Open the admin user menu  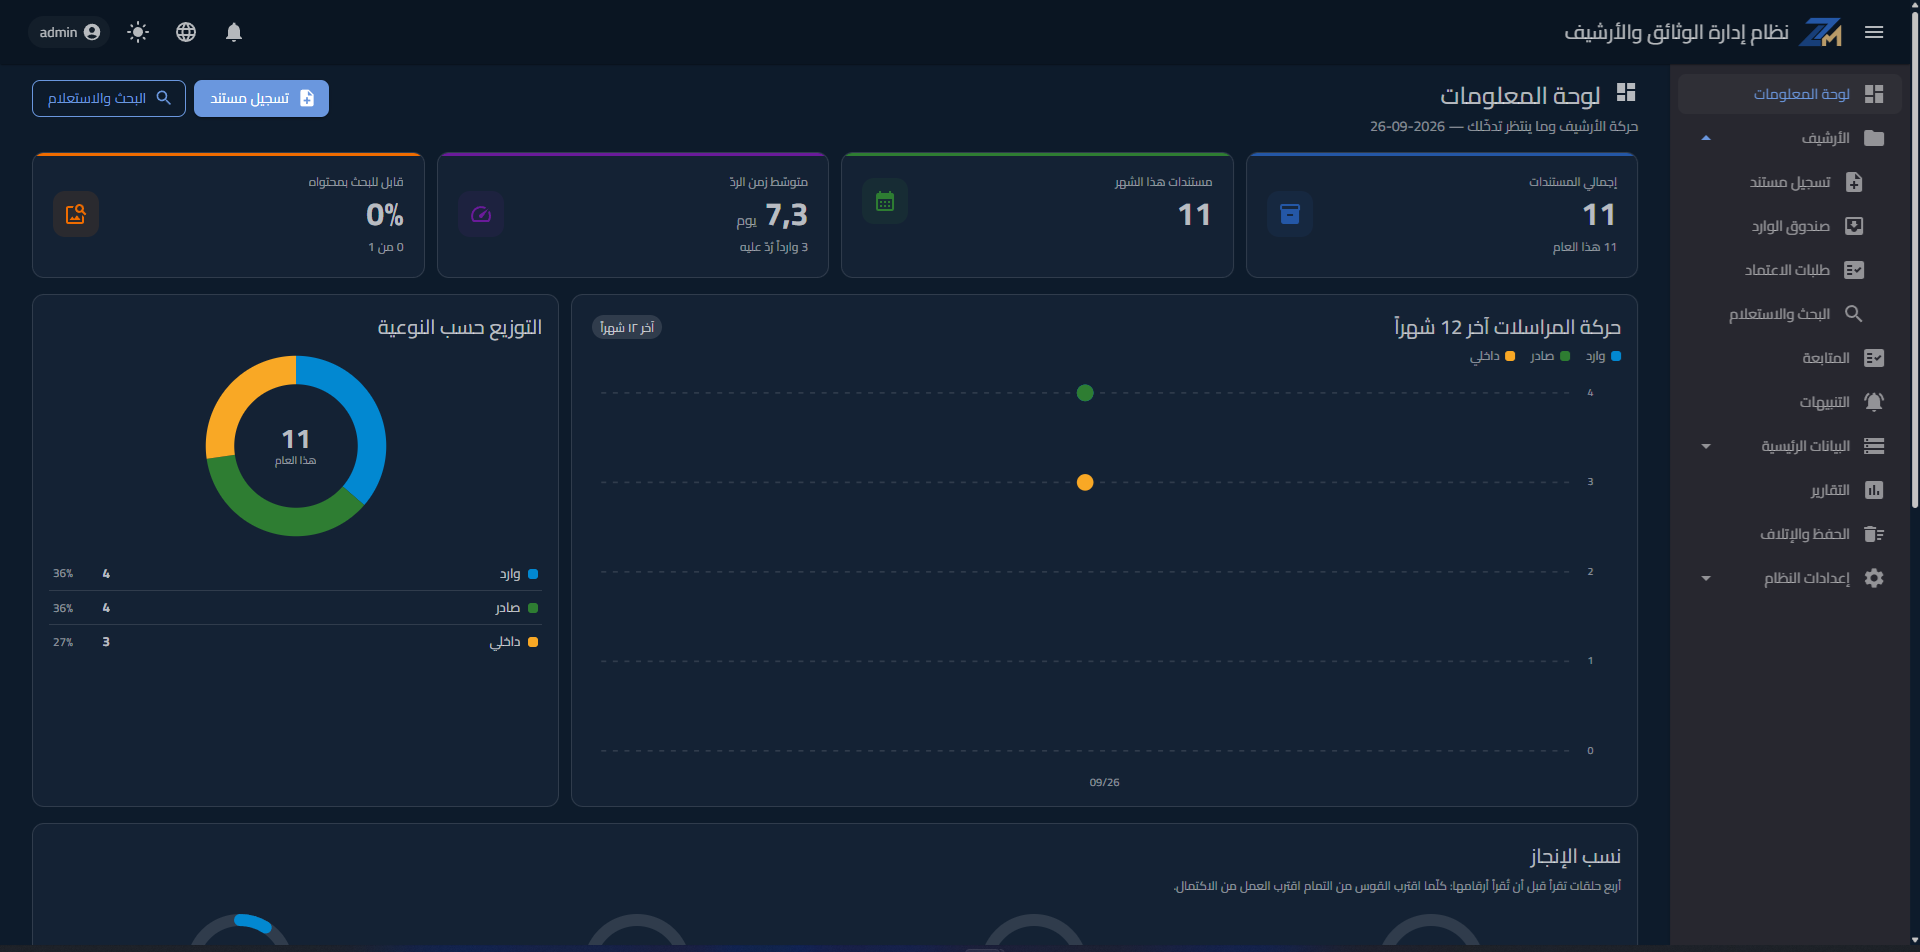click(x=69, y=32)
